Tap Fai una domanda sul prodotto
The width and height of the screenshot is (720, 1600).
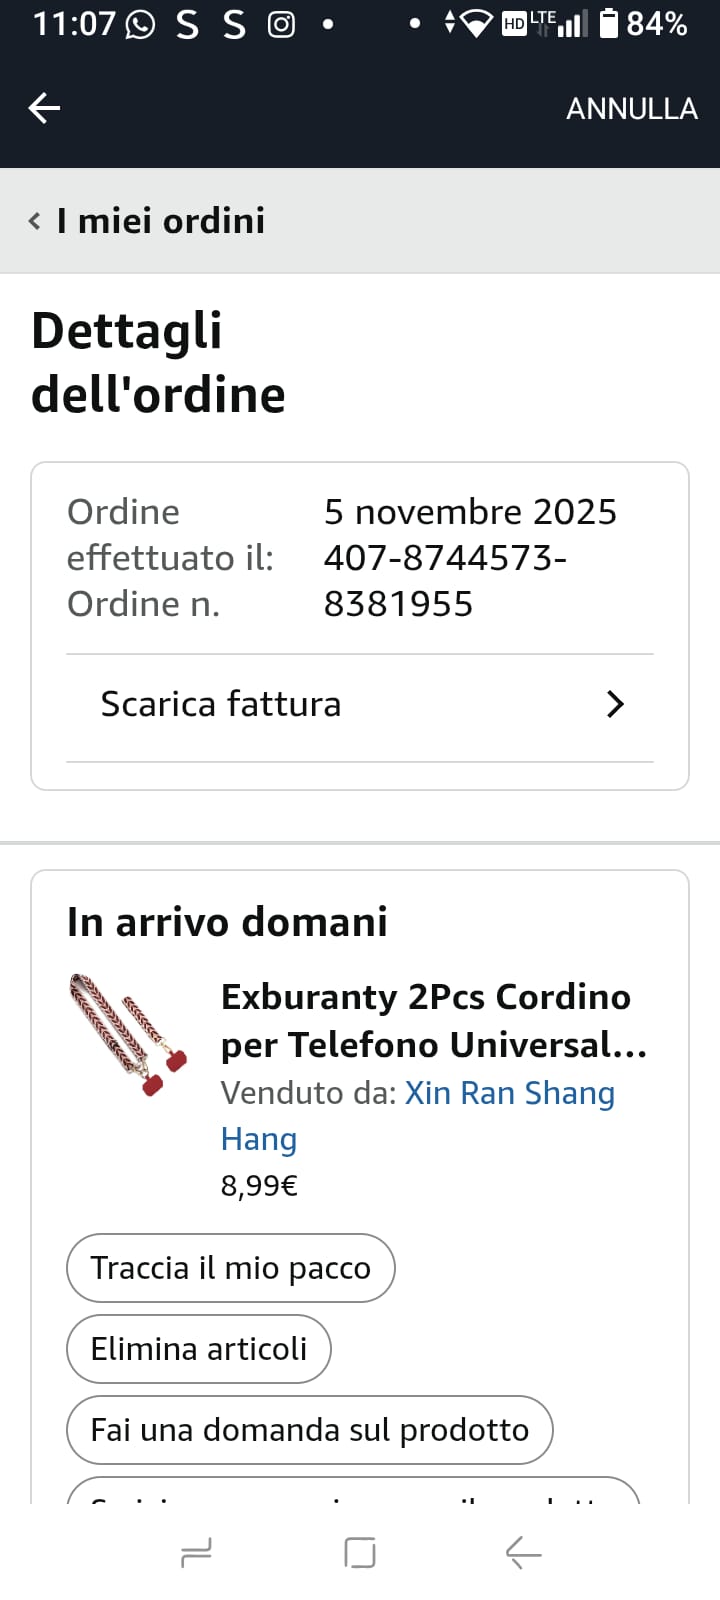(309, 1430)
